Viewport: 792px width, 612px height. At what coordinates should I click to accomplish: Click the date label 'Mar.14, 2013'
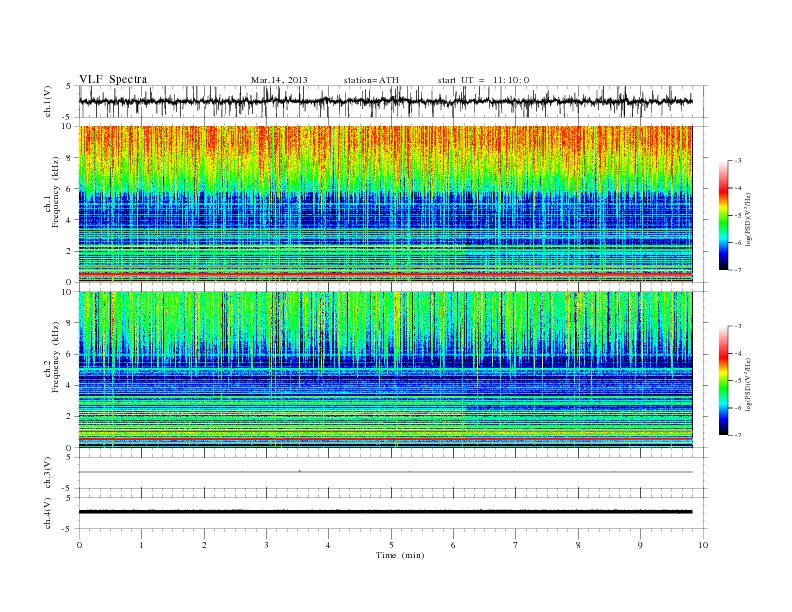click(x=279, y=80)
